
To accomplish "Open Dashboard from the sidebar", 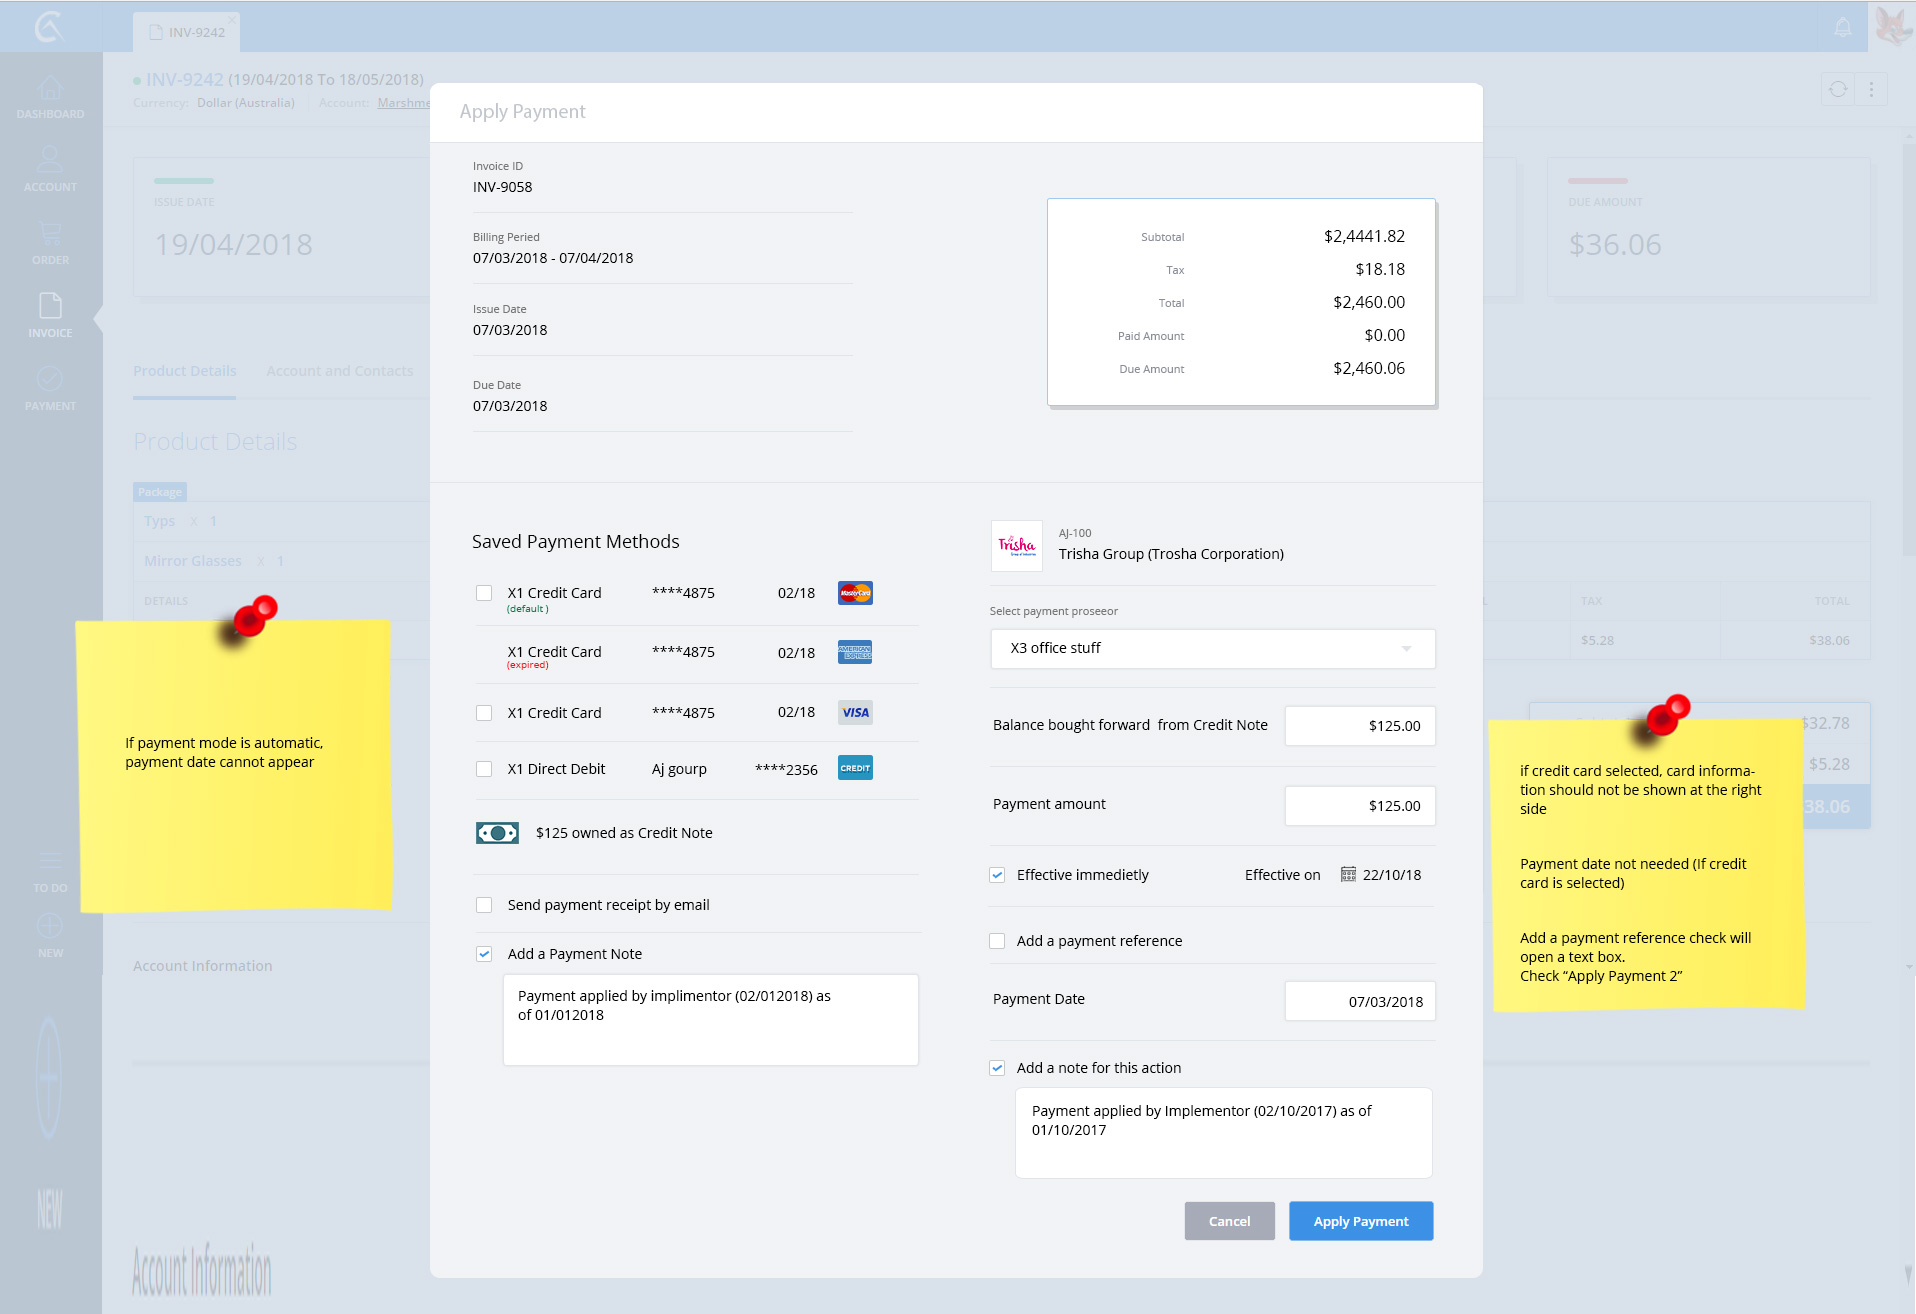I will (x=50, y=97).
